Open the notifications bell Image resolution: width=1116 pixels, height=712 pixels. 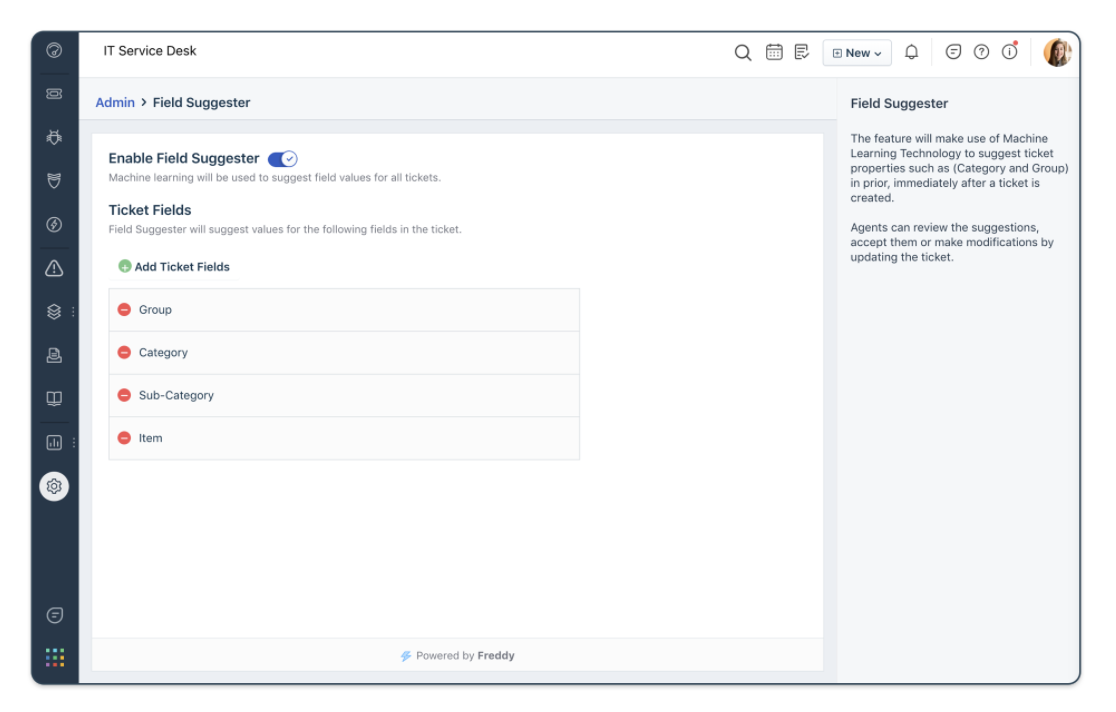(911, 53)
